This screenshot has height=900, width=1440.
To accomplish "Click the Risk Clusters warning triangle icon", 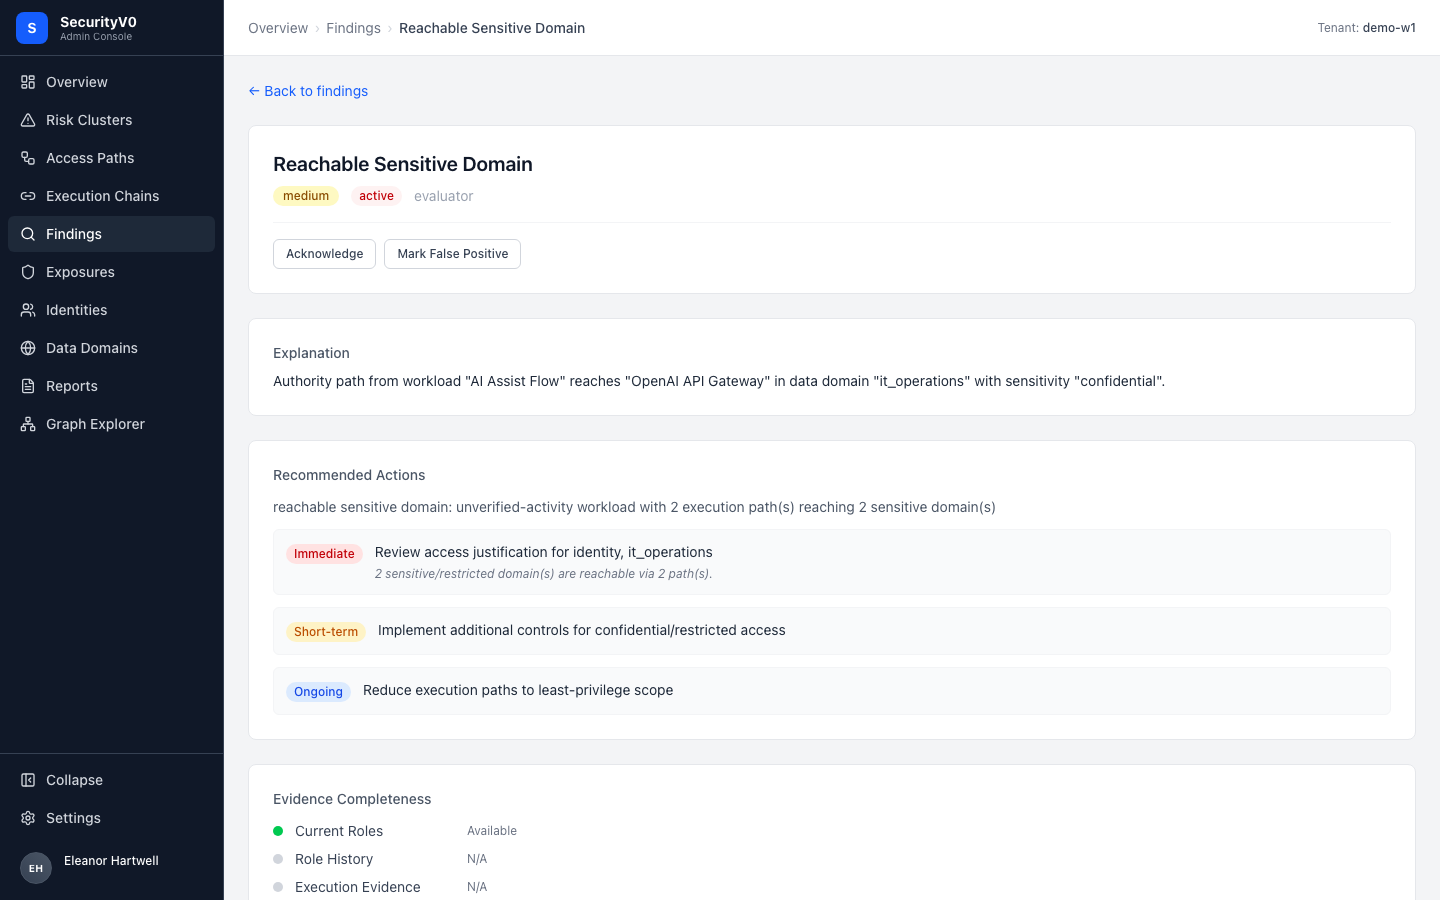I will [x=28, y=120].
